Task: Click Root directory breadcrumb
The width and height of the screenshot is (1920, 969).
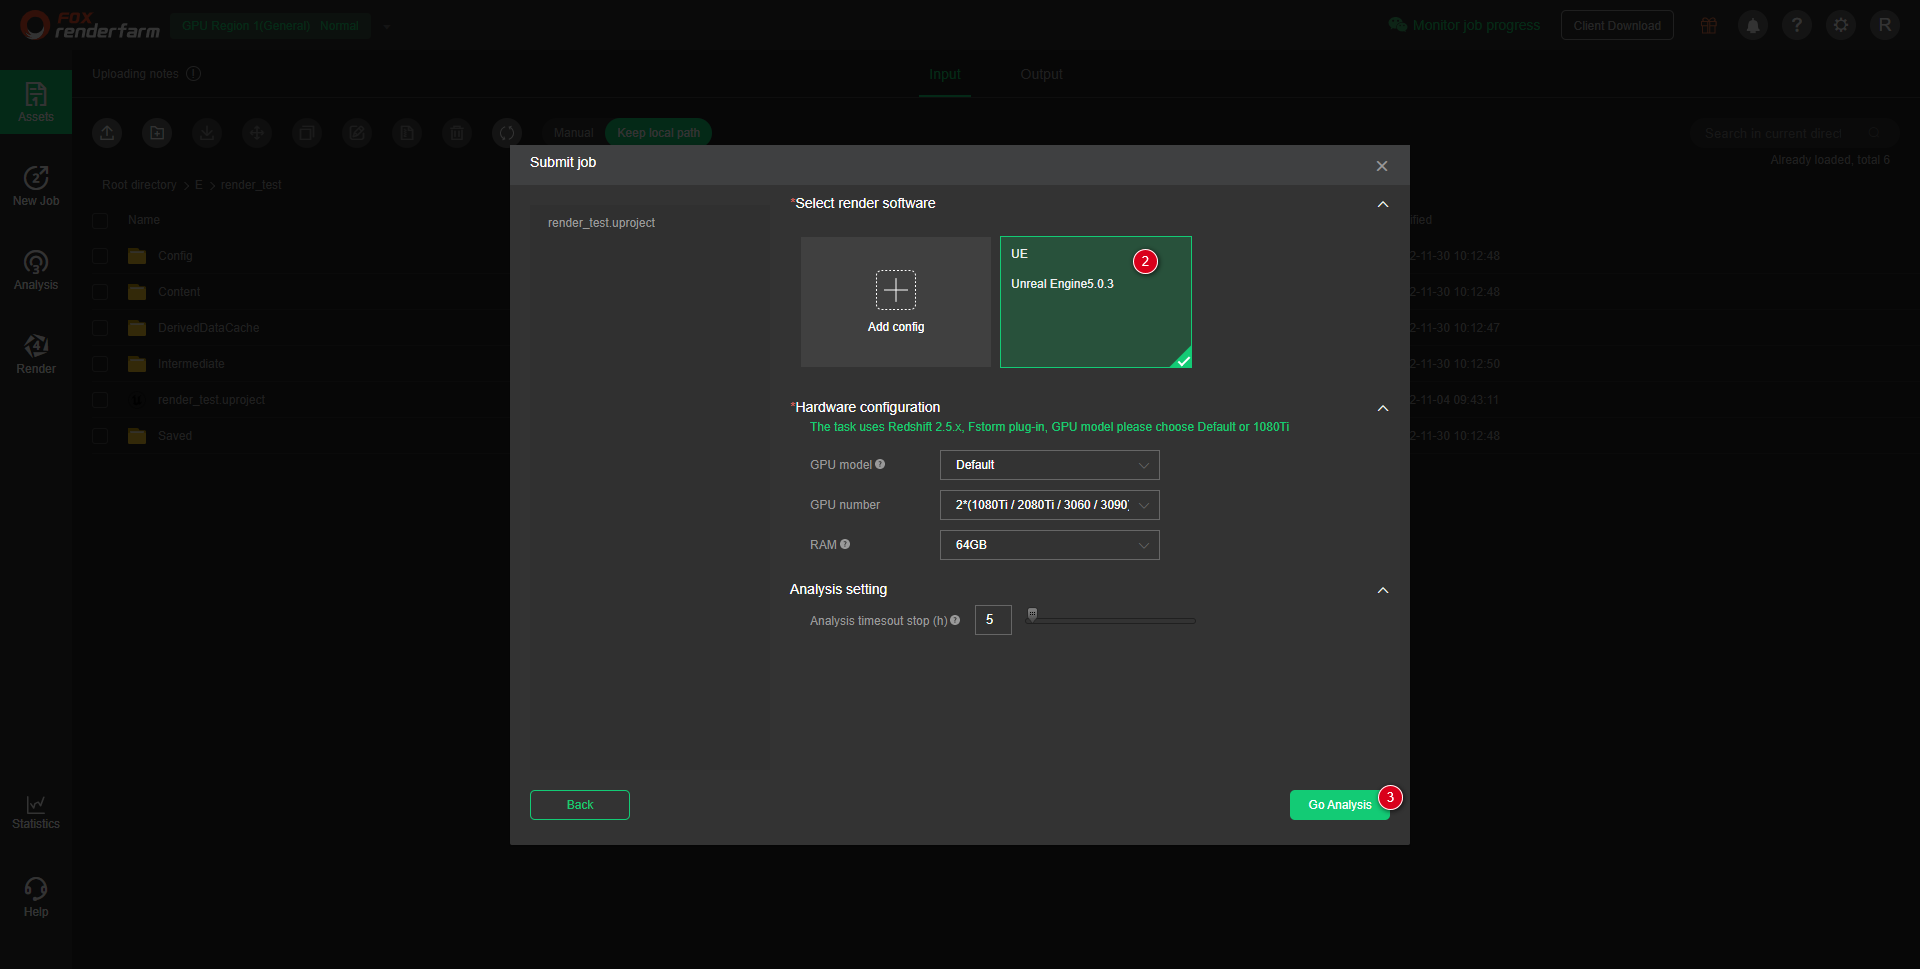Action: point(139,185)
